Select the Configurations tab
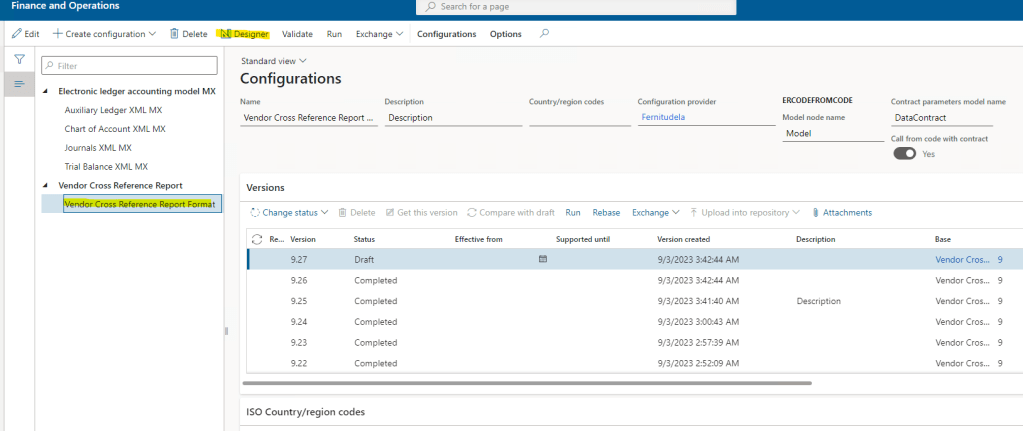This screenshot has width=1023, height=431. [x=446, y=34]
